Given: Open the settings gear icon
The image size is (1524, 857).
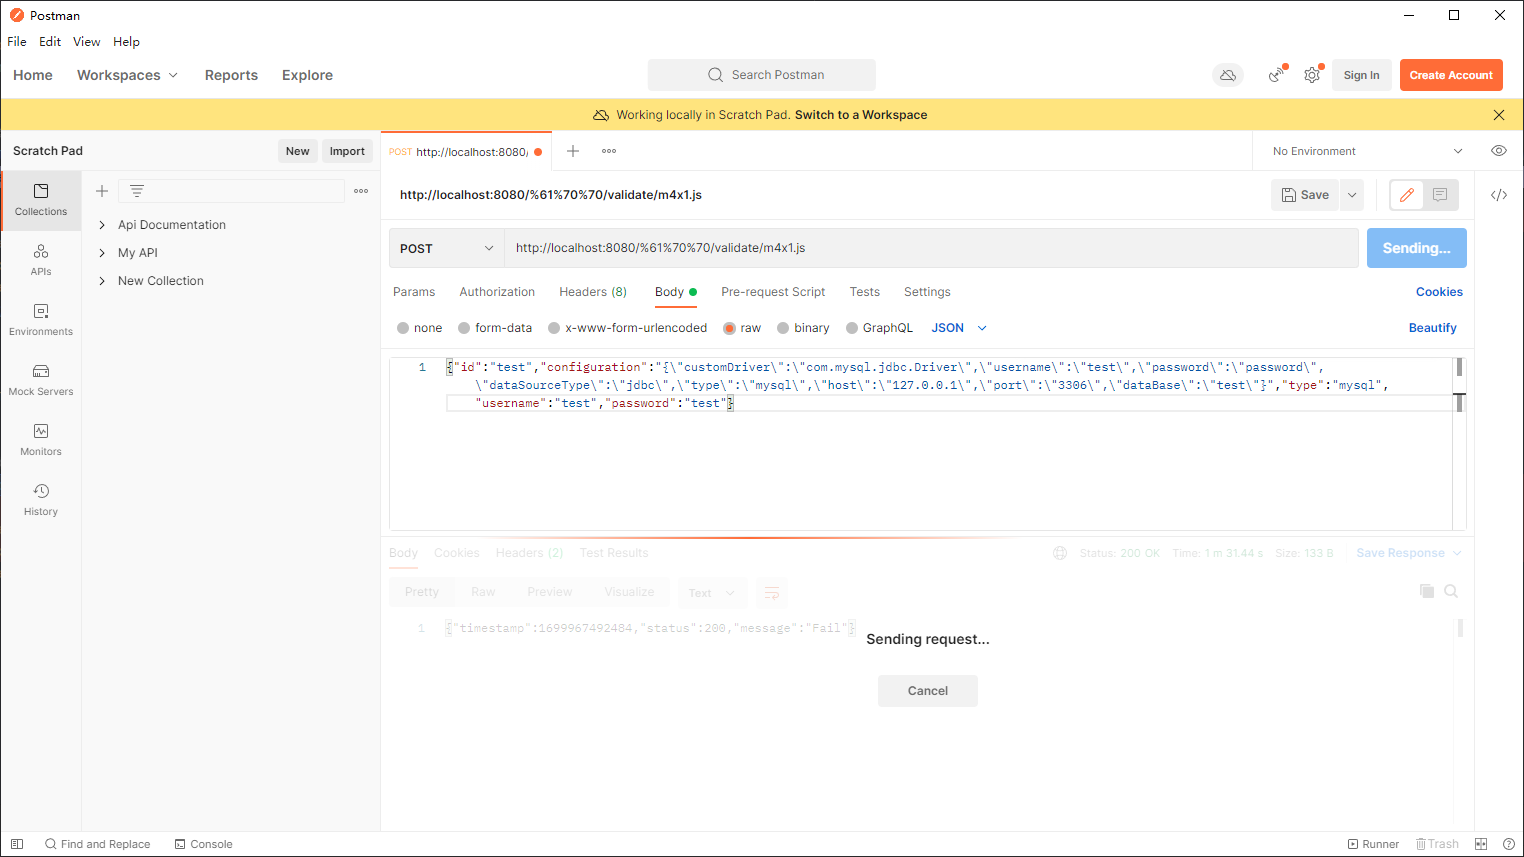Looking at the screenshot, I should [x=1312, y=75].
